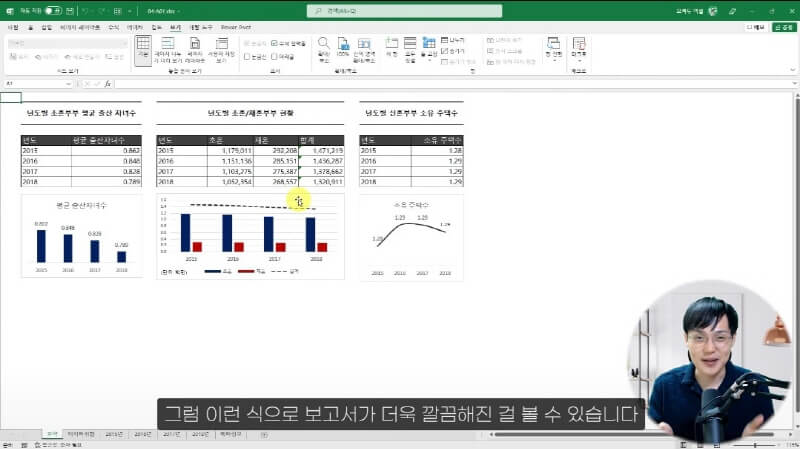The width and height of the screenshot is (800, 449).
Task: Select cell with value 268,557
Action: 276,182
